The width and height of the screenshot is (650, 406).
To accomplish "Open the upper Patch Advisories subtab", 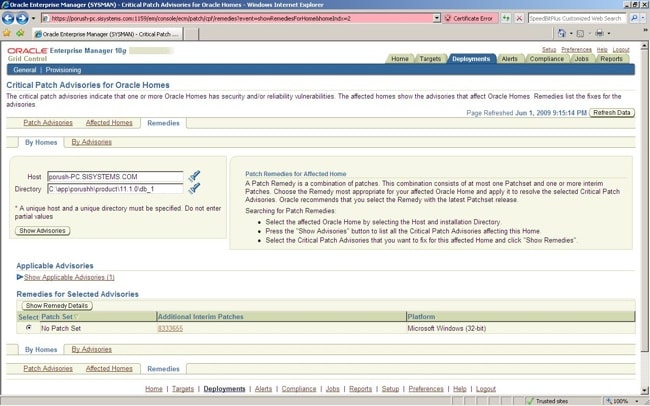I will tap(48, 123).
